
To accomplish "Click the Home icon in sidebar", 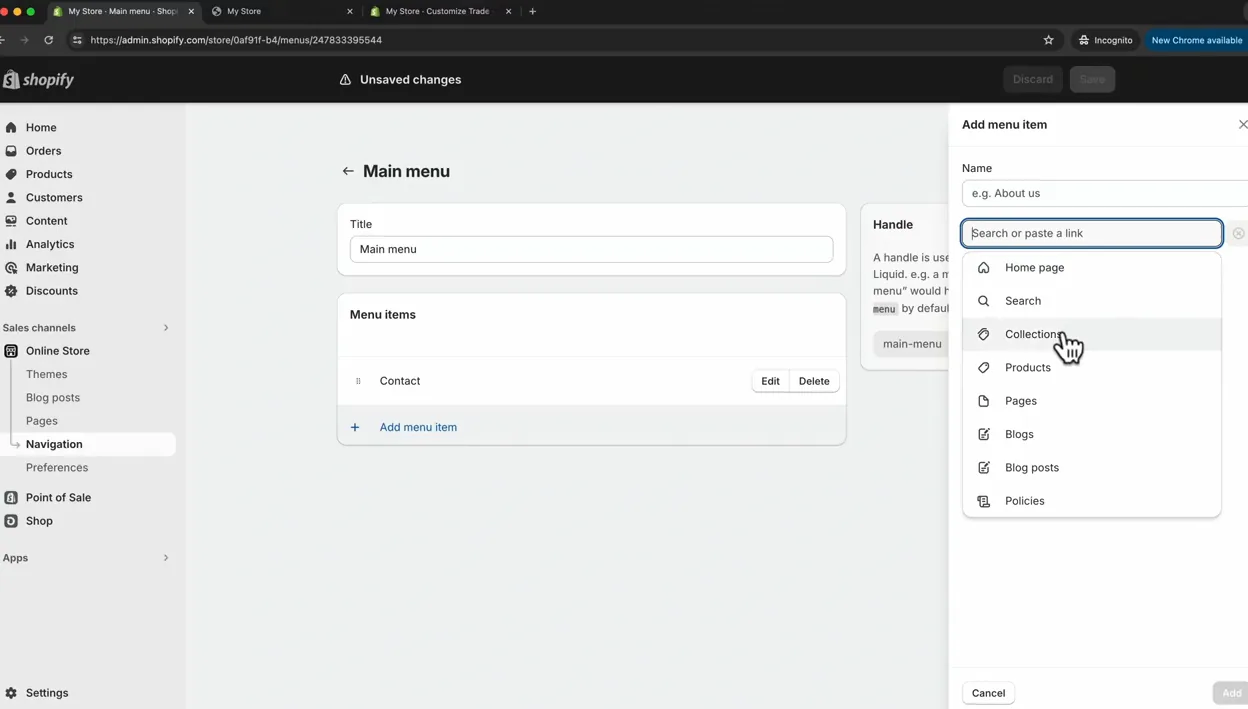I will coord(11,128).
